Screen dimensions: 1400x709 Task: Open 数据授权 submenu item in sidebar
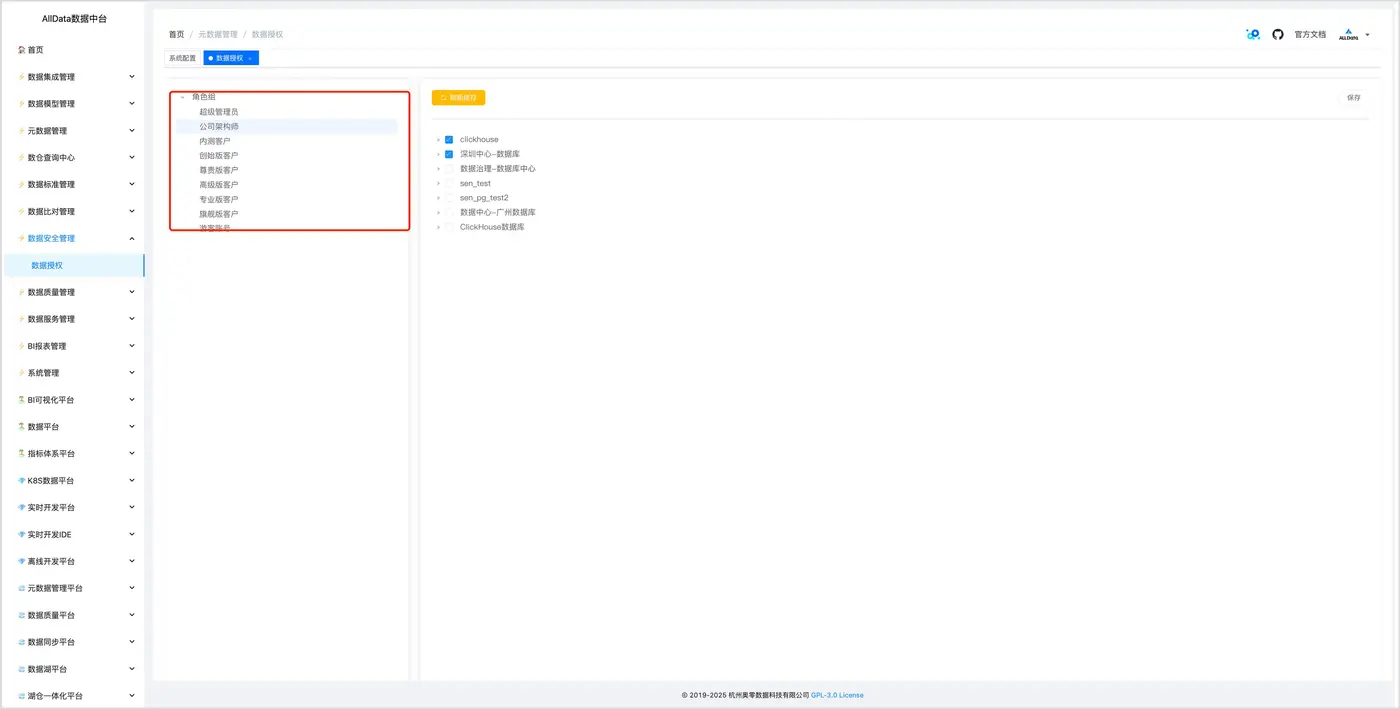click(x=72, y=266)
